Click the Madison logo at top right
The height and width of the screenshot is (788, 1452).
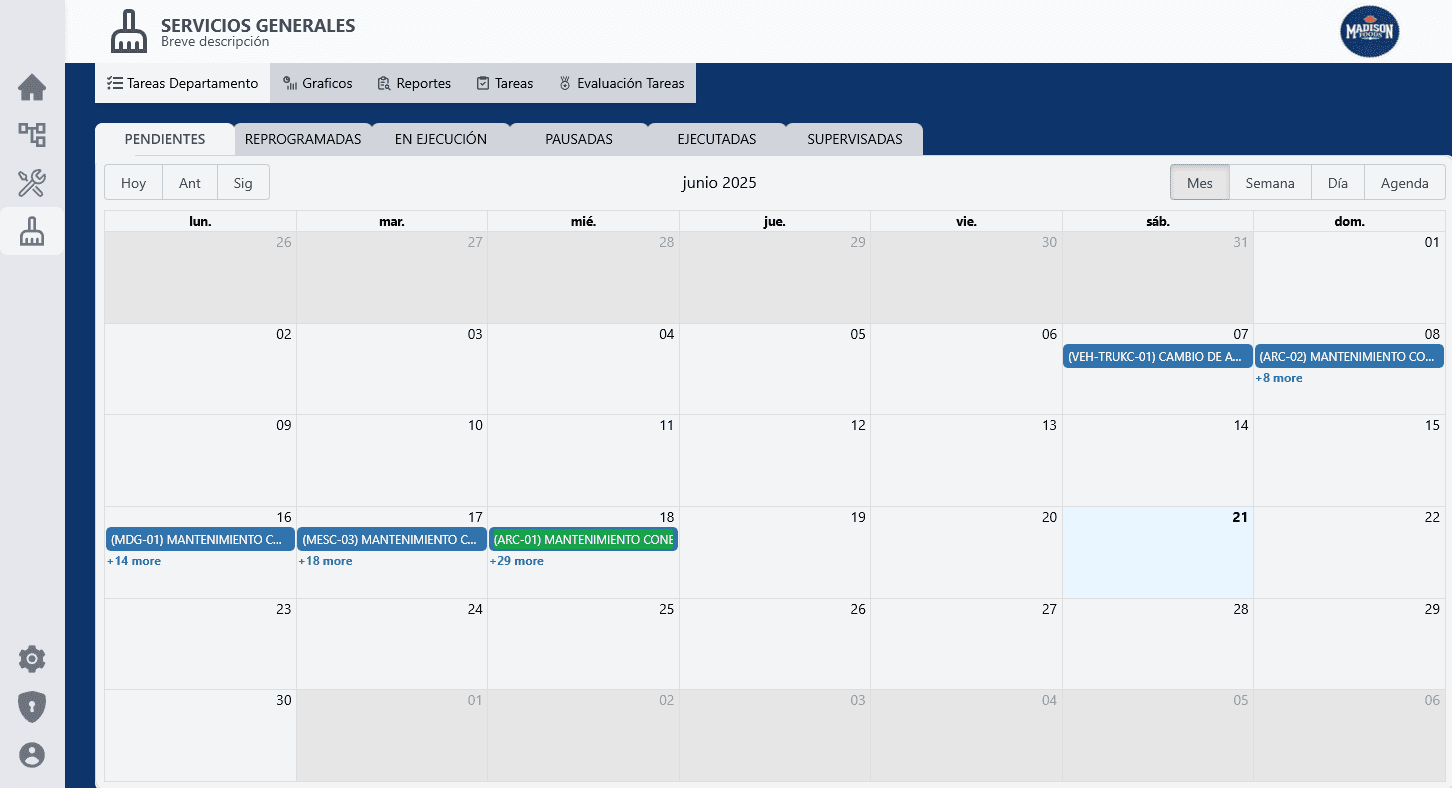click(1369, 31)
